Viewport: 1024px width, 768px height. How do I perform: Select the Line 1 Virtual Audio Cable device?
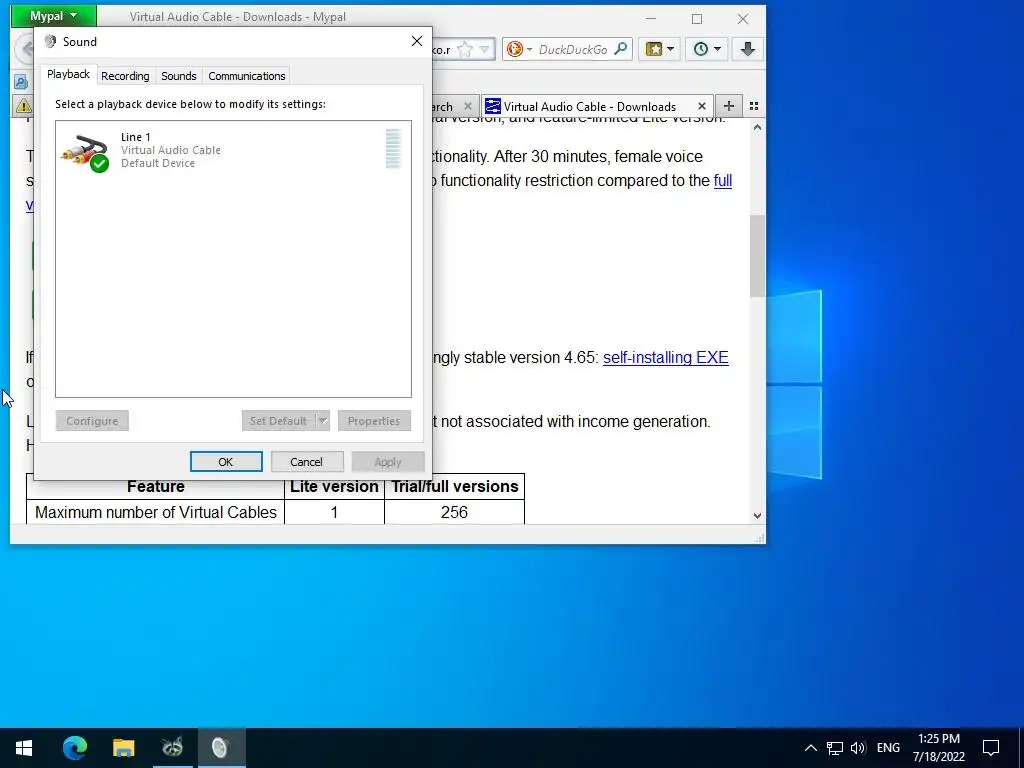233,150
